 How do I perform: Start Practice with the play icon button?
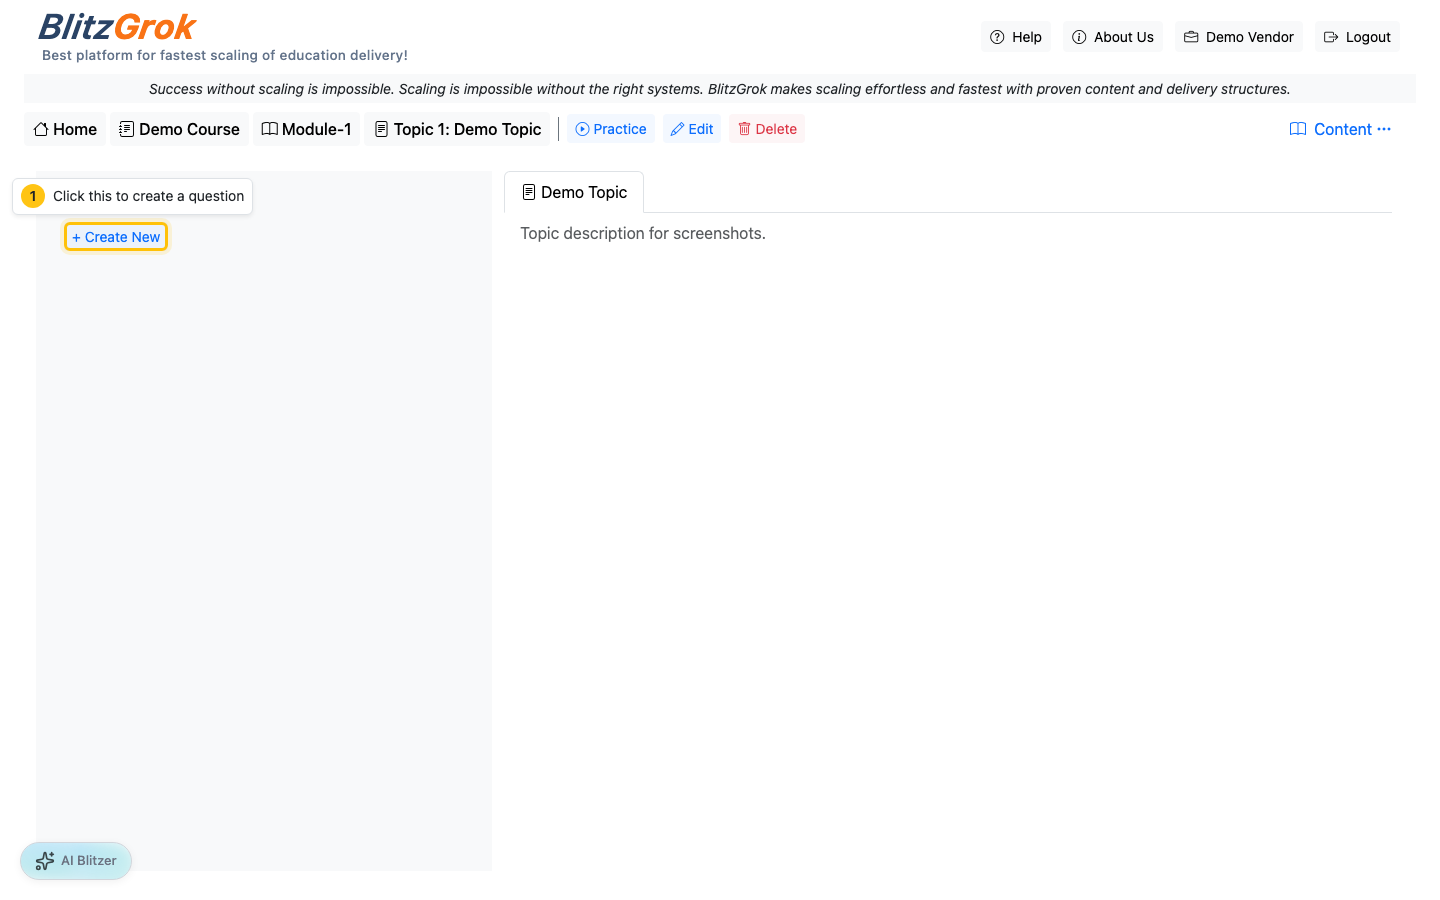pyautogui.click(x=610, y=129)
